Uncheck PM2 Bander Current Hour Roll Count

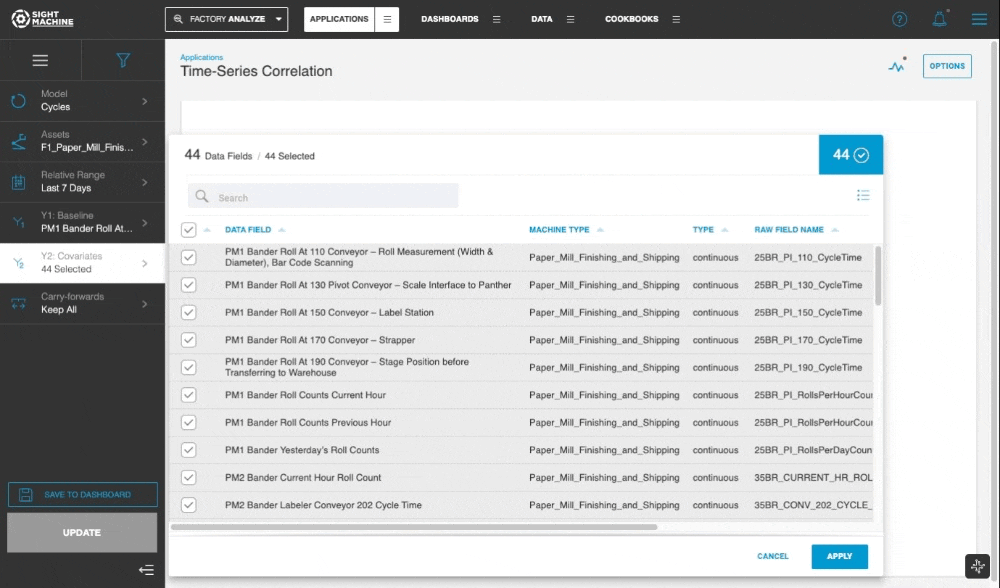coord(188,477)
